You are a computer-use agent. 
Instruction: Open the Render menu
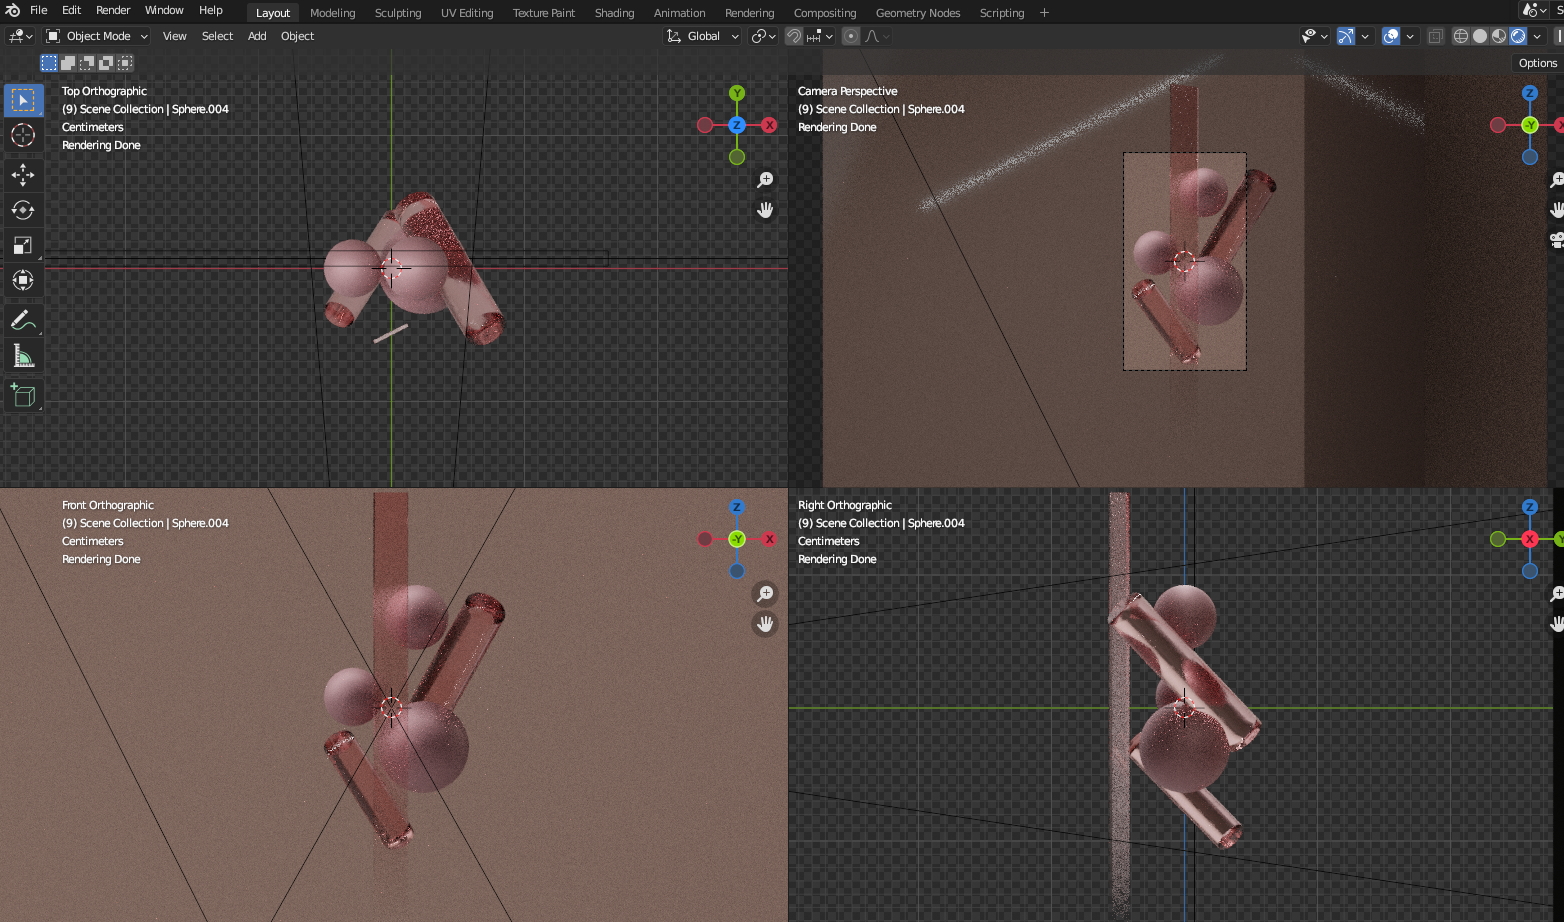pyautogui.click(x=113, y=10)
